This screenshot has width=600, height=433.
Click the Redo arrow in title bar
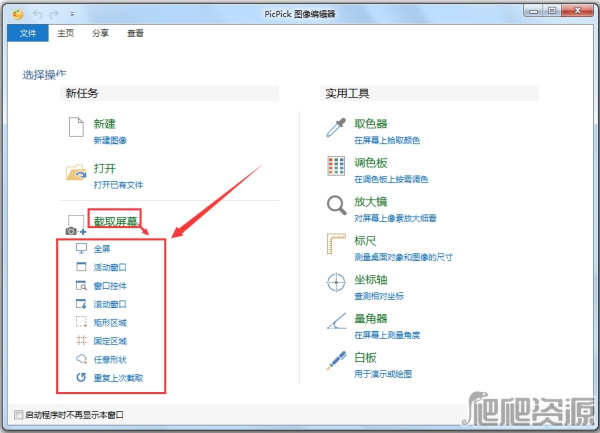pos(54,15)
